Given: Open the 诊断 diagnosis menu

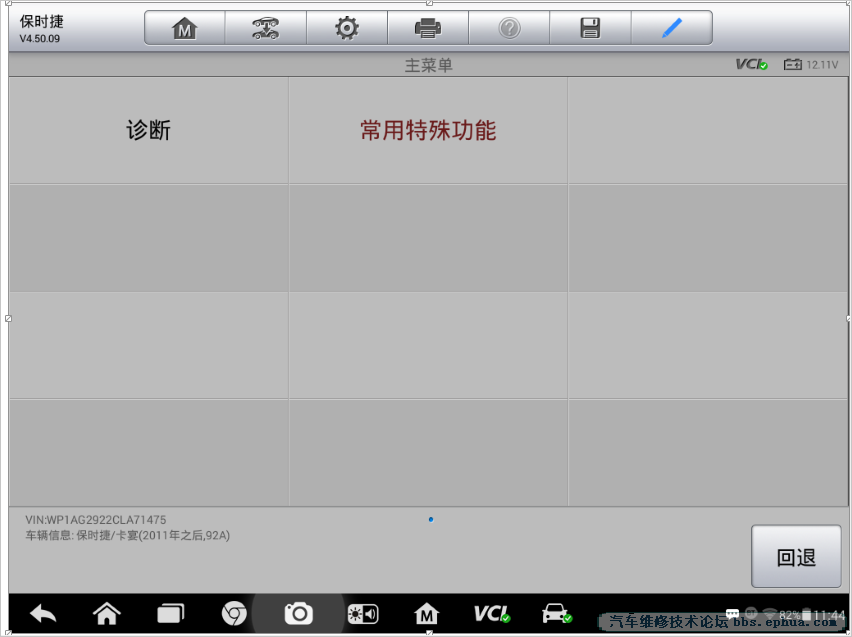Looking at the screenshot, I should [x=148, y=130].
